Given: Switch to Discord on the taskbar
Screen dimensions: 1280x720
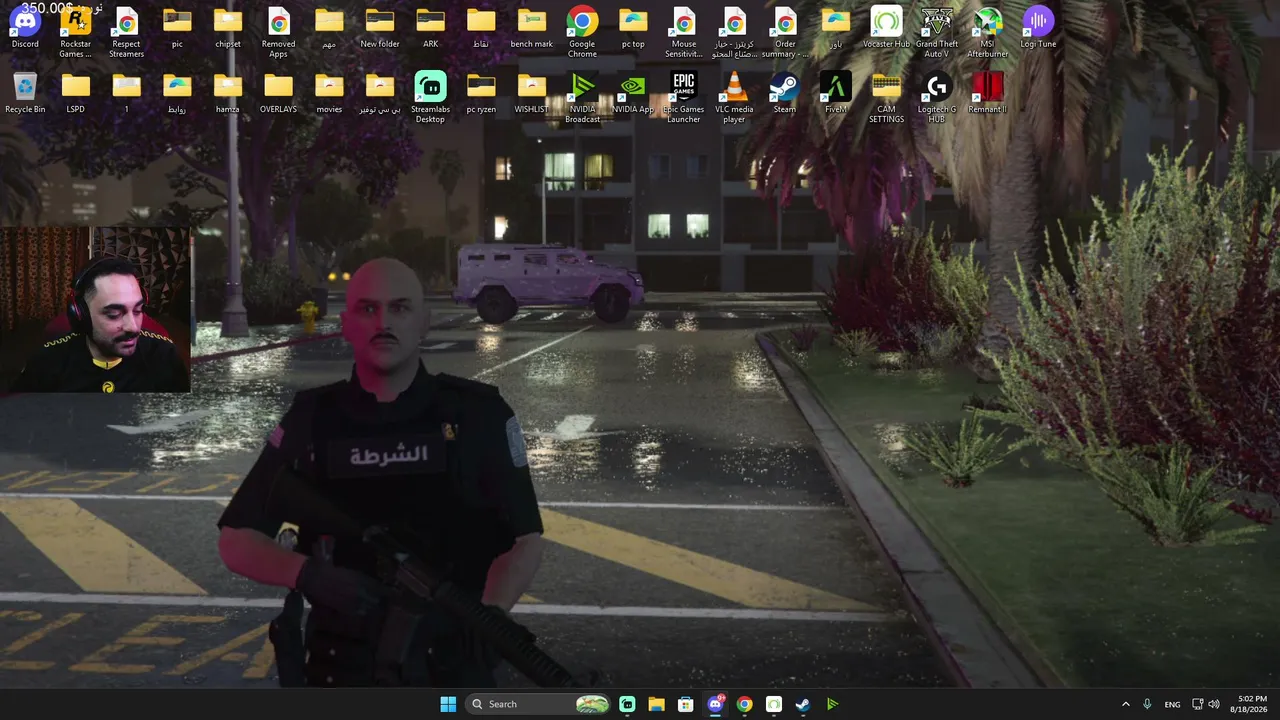Looking at the screenshot, I should 715,704.
